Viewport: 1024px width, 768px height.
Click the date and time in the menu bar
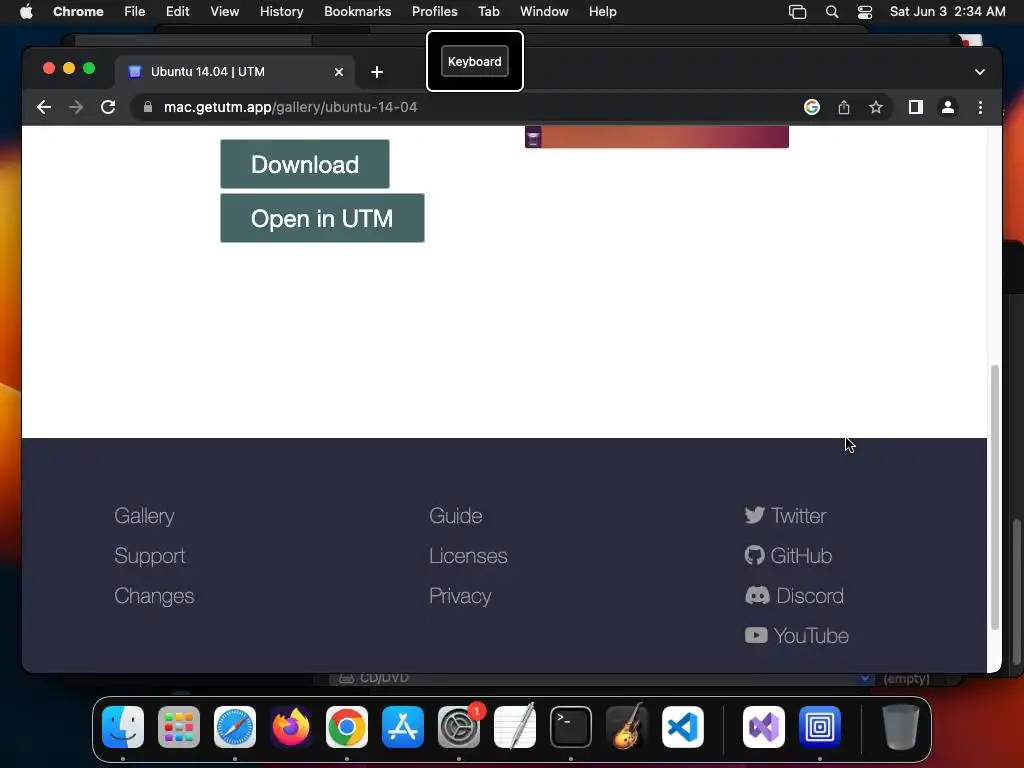click(948, 12)
